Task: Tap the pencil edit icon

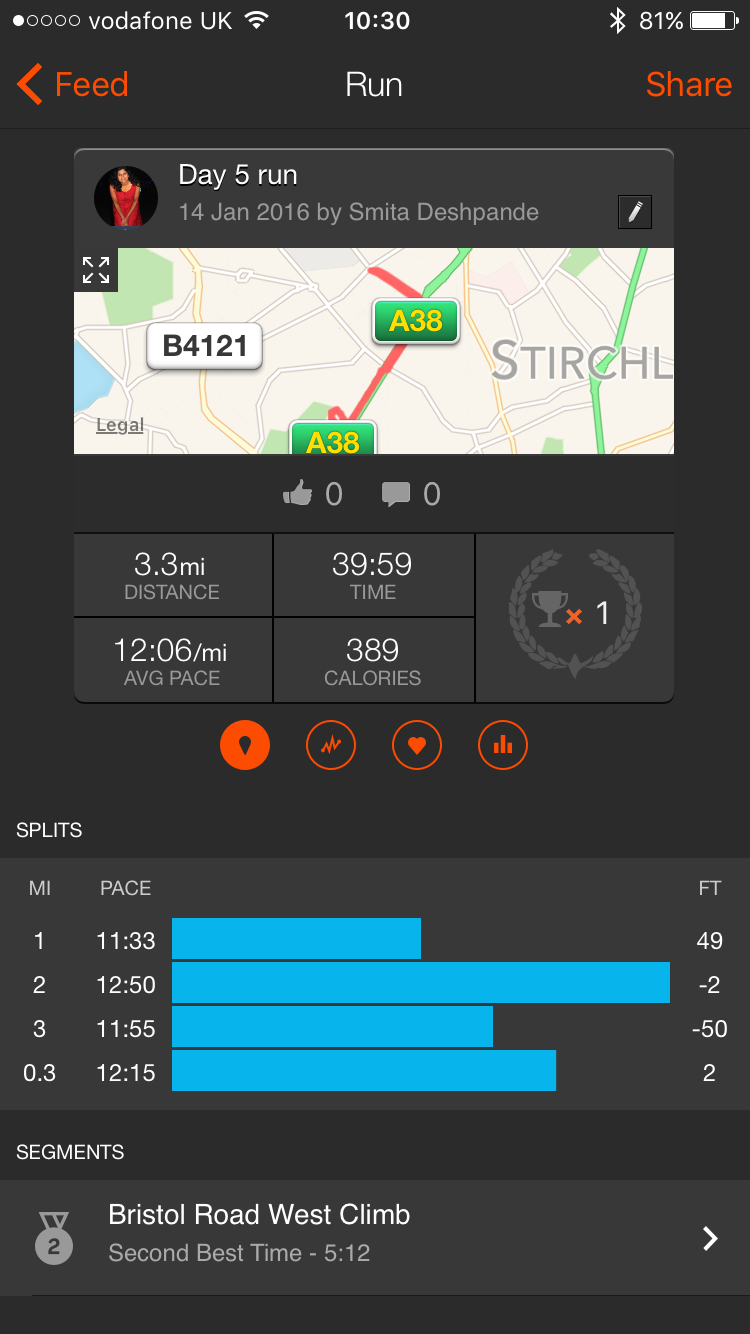Action: pyautogui.click(x=635, y=212)
